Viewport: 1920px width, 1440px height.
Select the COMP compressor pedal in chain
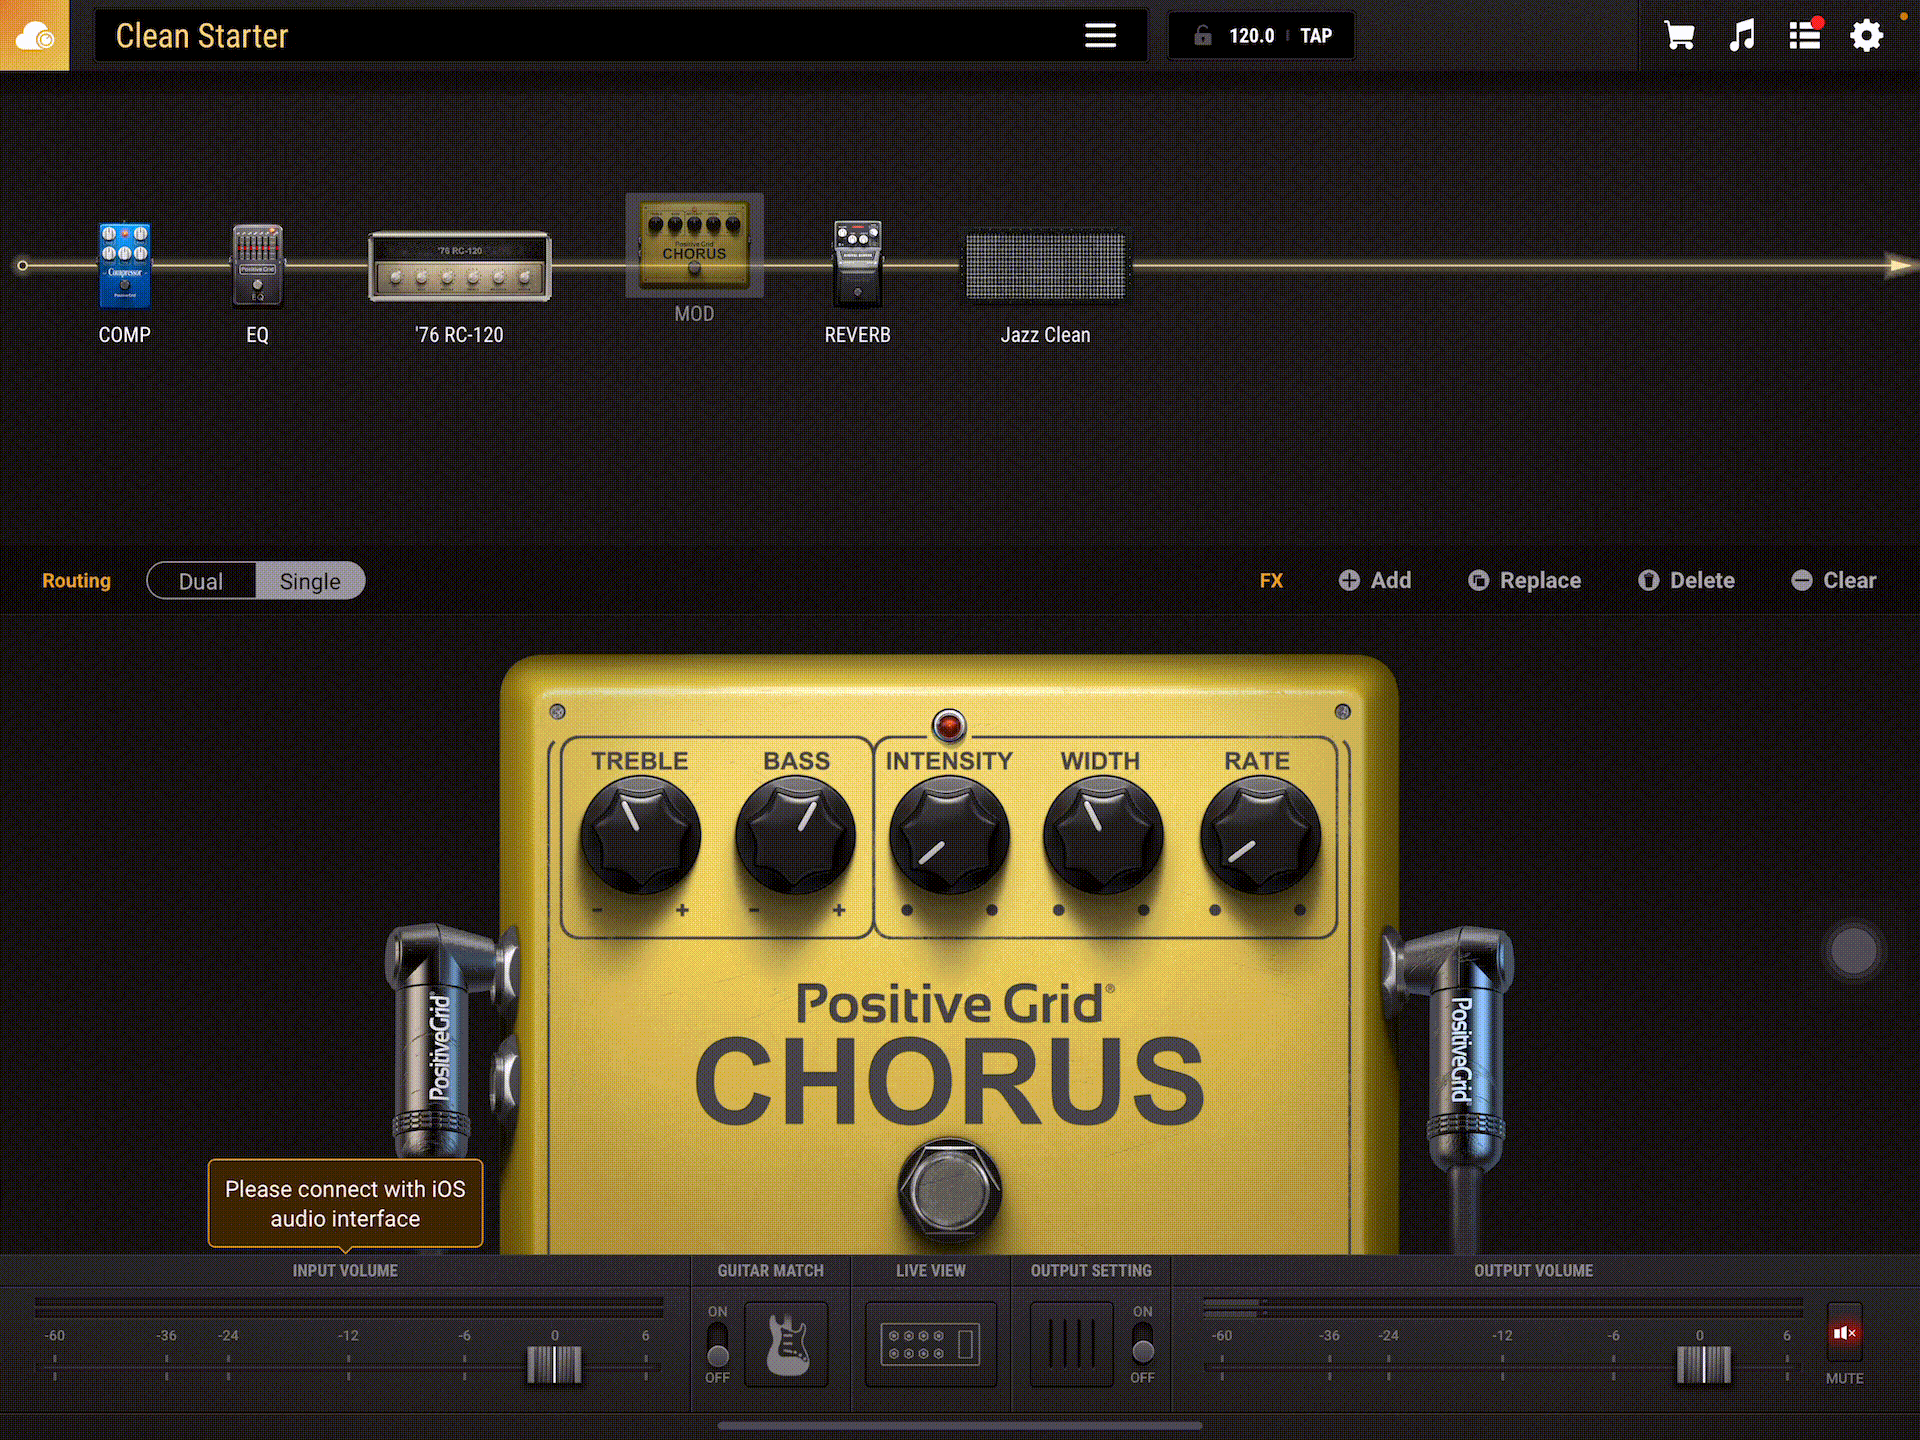pyautogui.click(x=124, y=265)
